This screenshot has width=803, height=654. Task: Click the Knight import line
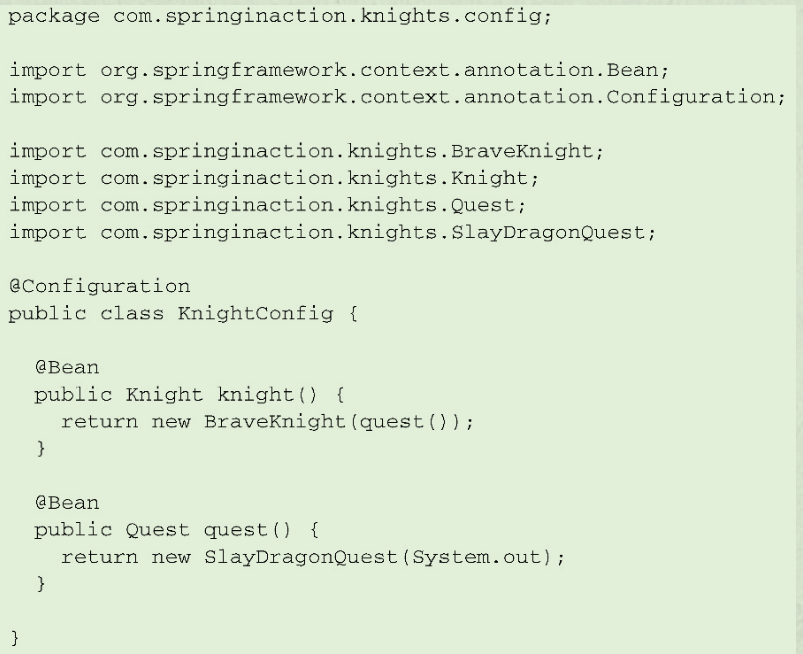tap(274, 178)
